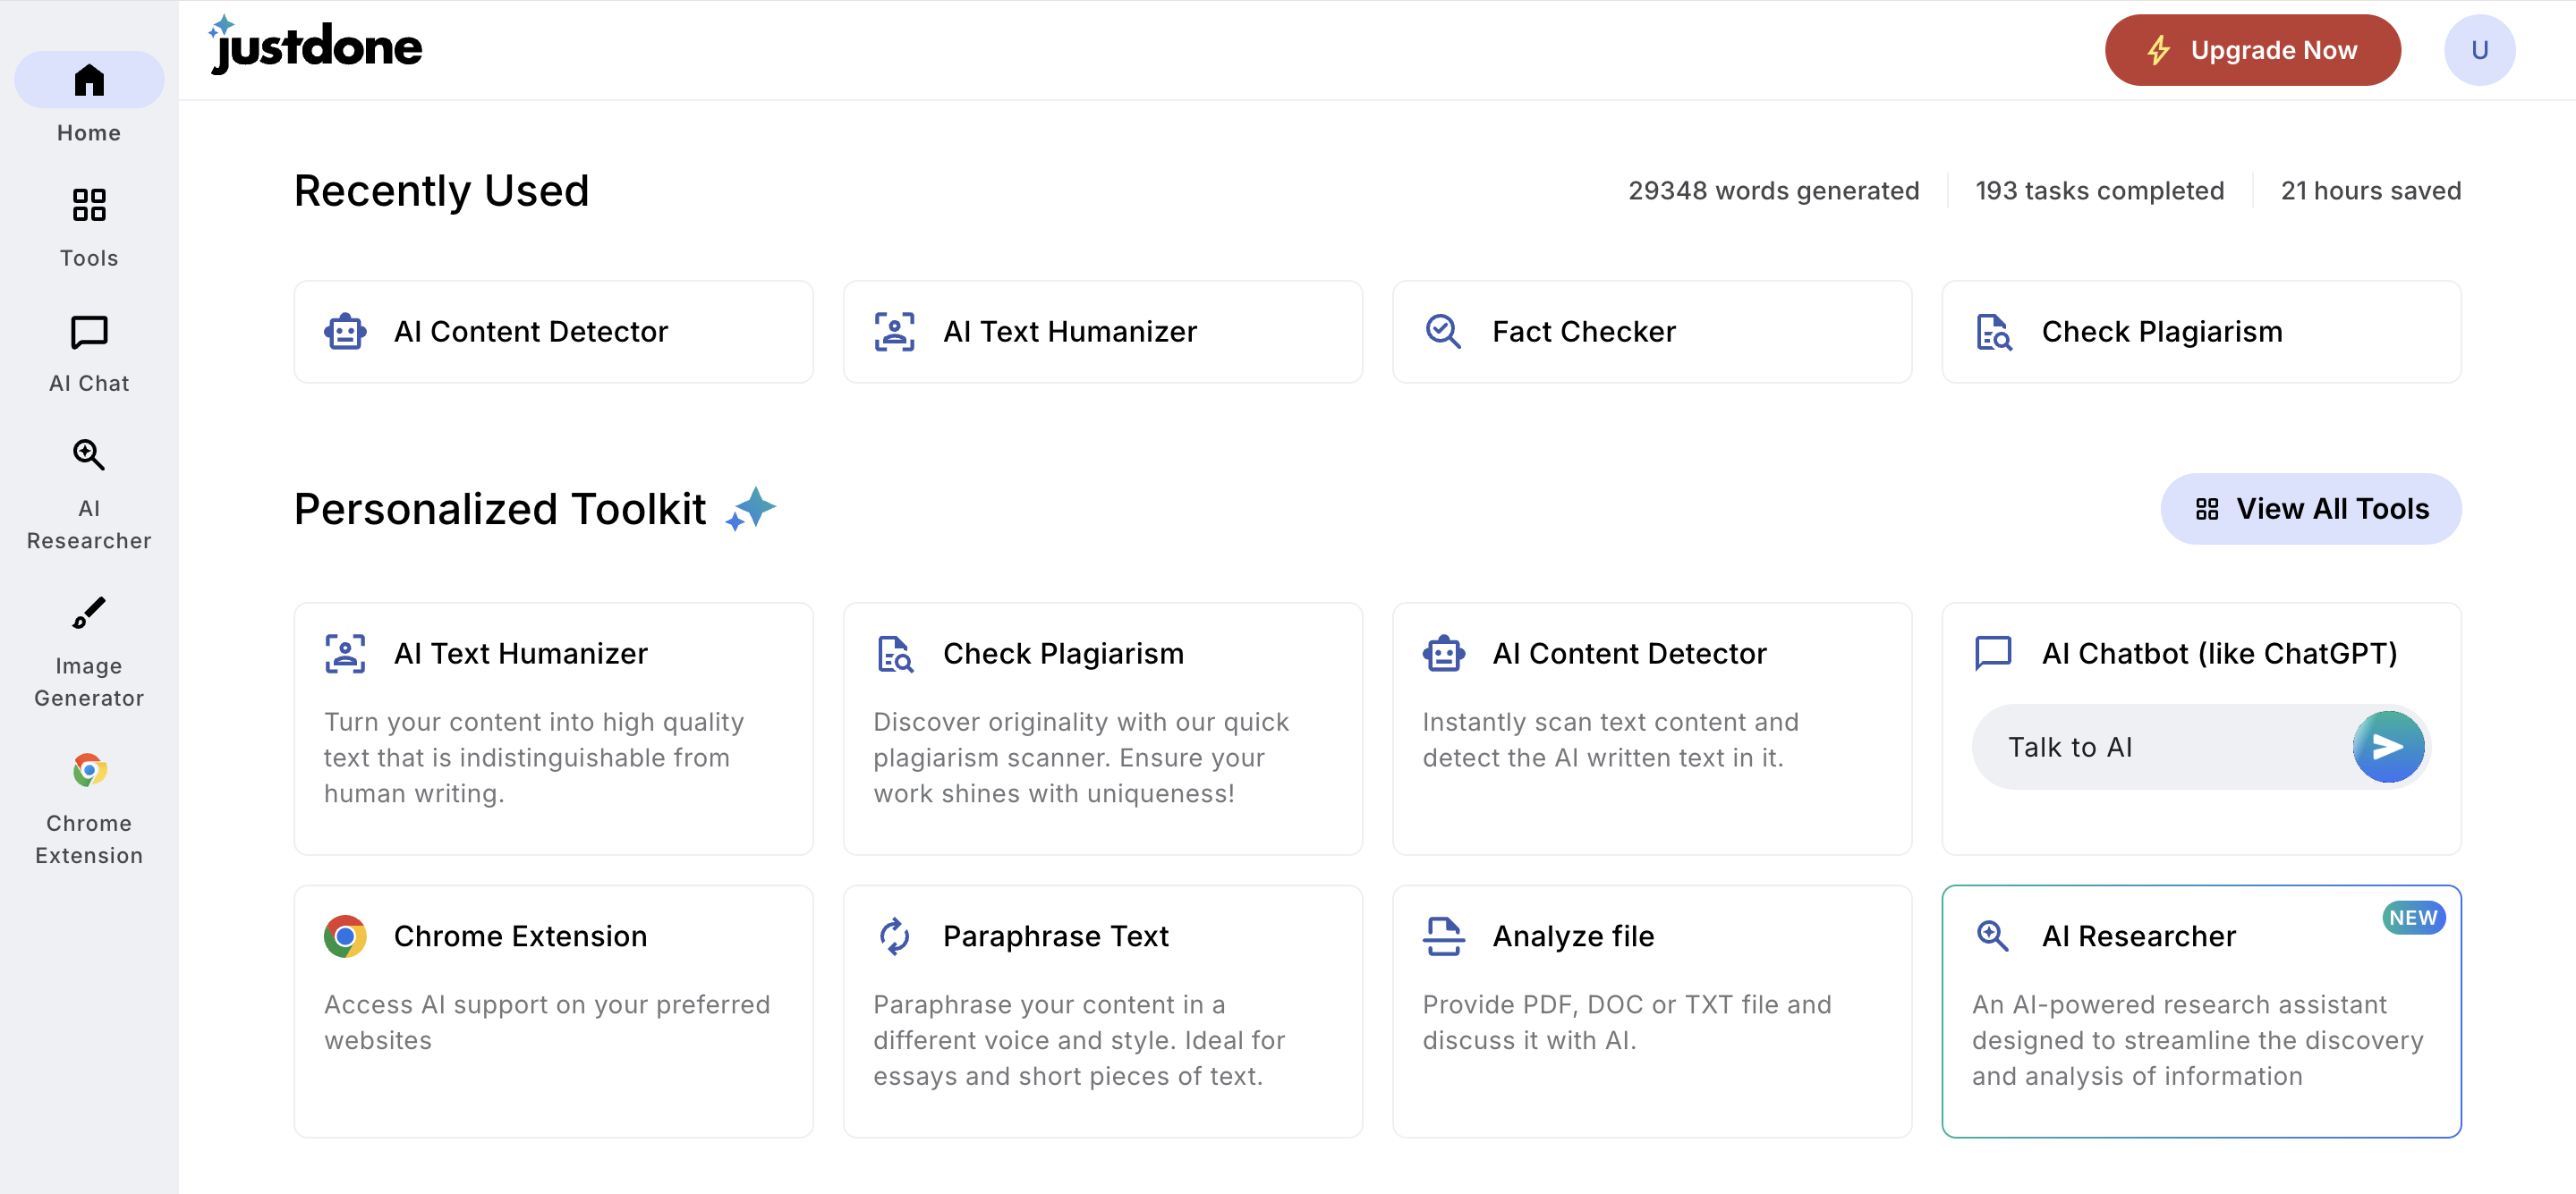The image size is (2576, 1194).
Task: Open AI Chatbot (like ChatGPT) card title
Action: click(2219, 654)
